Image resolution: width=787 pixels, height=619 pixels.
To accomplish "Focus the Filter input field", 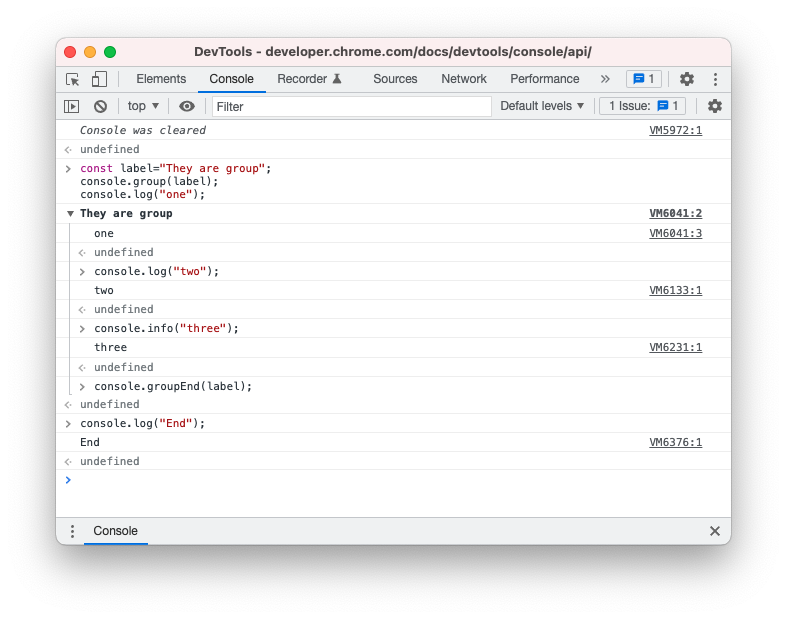I will pyautogui.click(x=351, y=106).
